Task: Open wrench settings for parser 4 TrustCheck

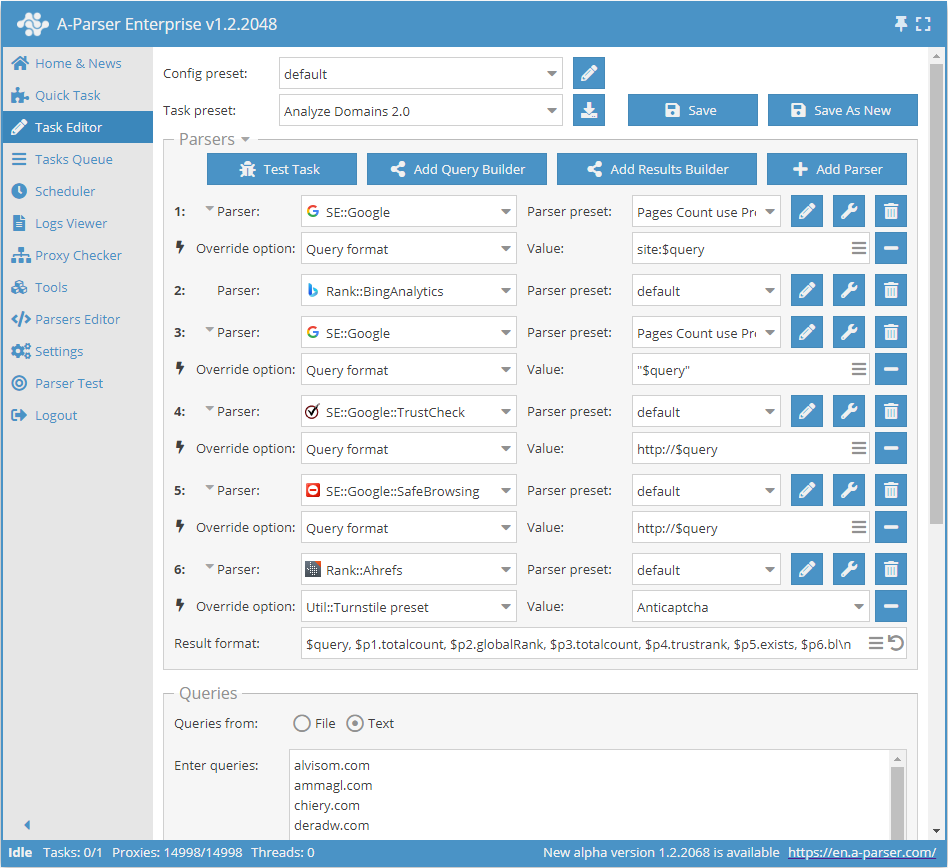Action: coord(849,412)
